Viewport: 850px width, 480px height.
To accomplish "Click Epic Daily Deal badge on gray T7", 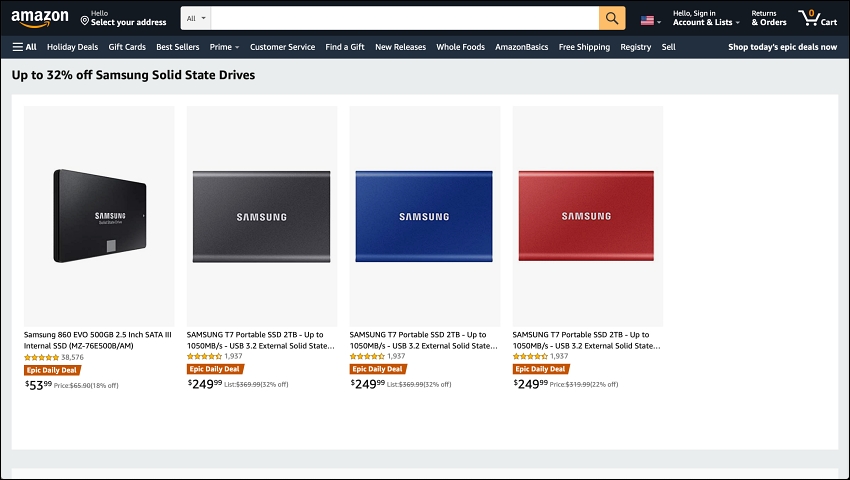I will [215, 369].
